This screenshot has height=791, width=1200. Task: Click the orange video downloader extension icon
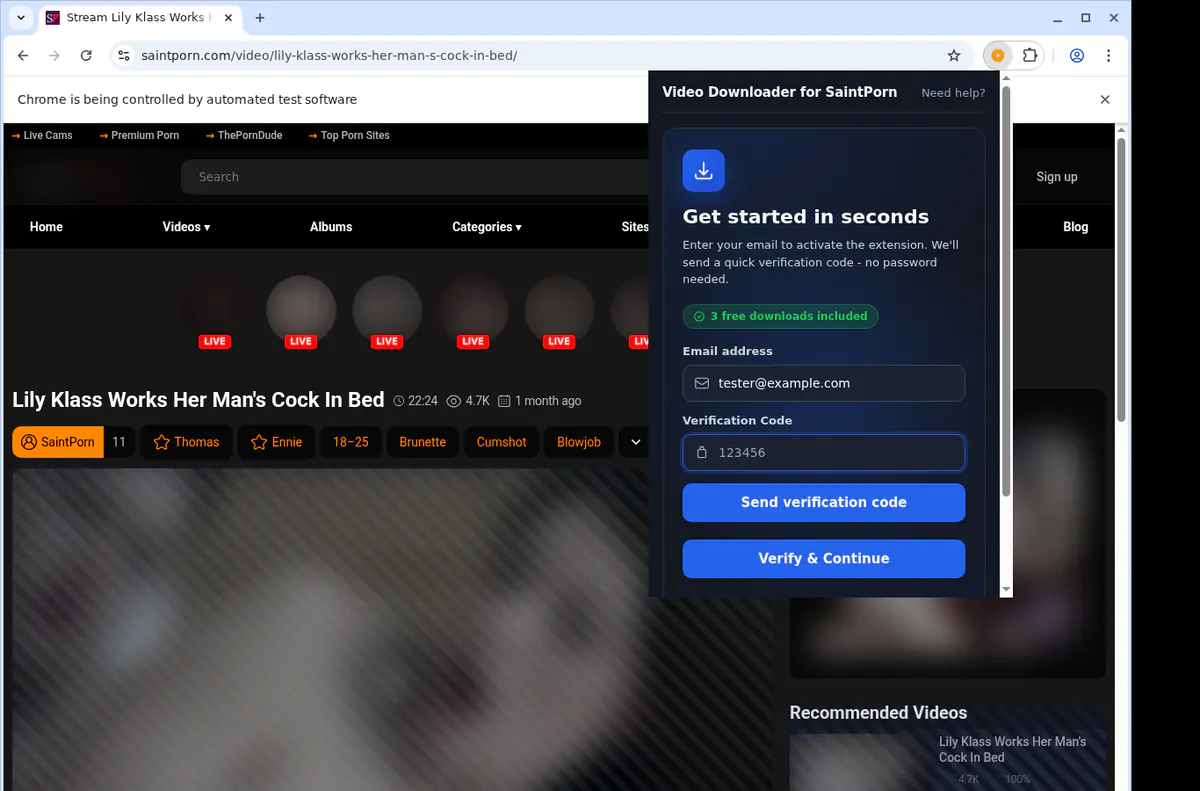point(998,56)
